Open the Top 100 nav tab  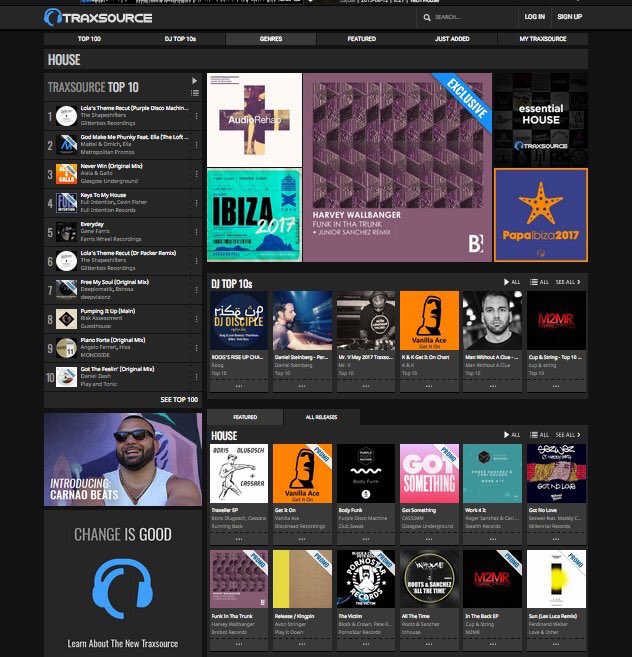89,39
